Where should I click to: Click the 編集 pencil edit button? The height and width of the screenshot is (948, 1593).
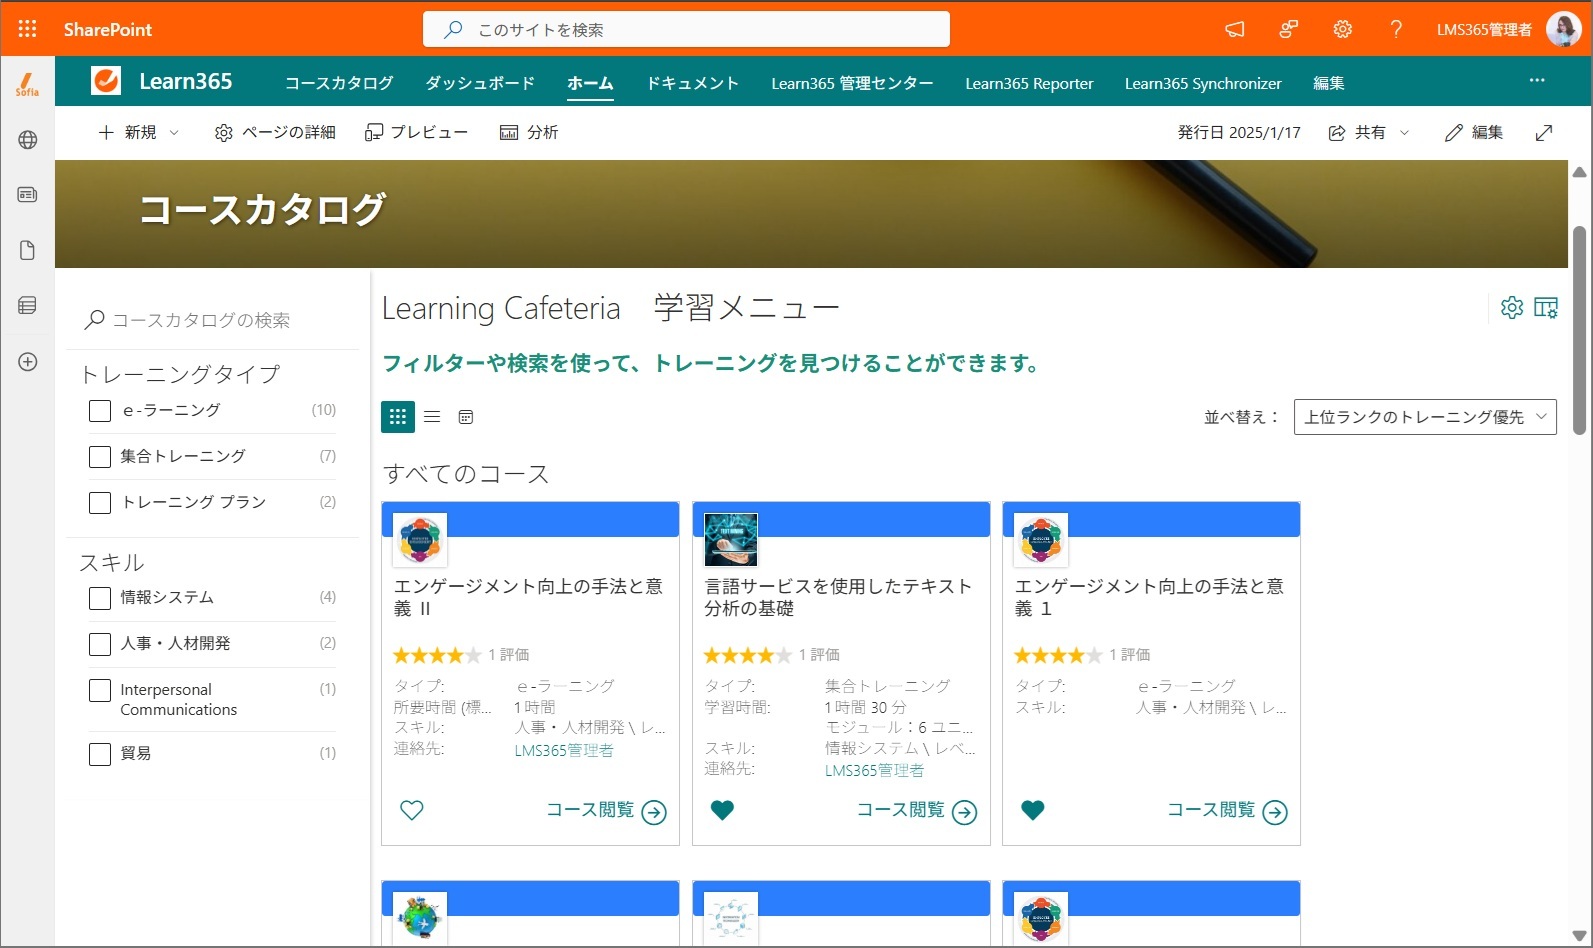[x=1473, y=133]
